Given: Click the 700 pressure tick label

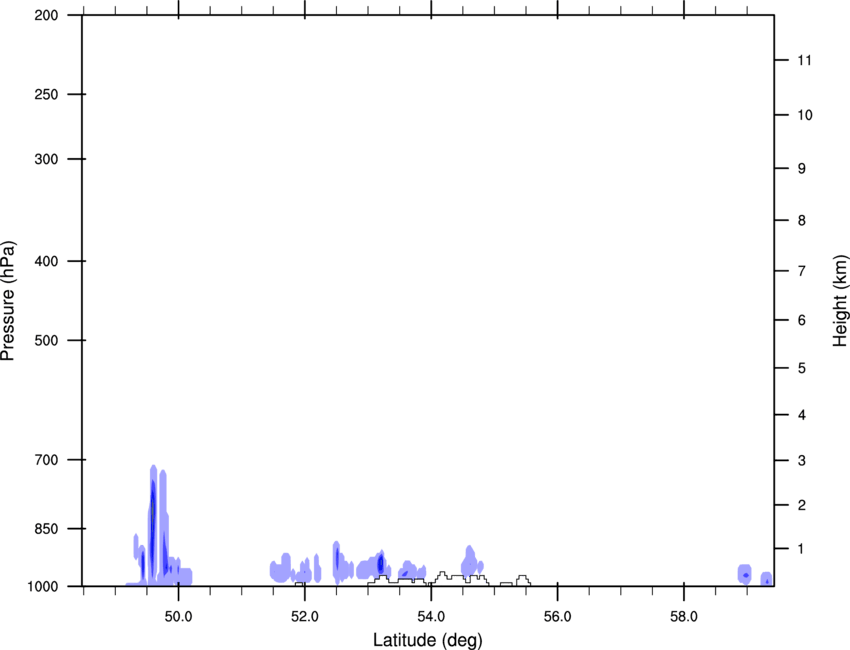Looking at the screenshot, I should (46, 460).
